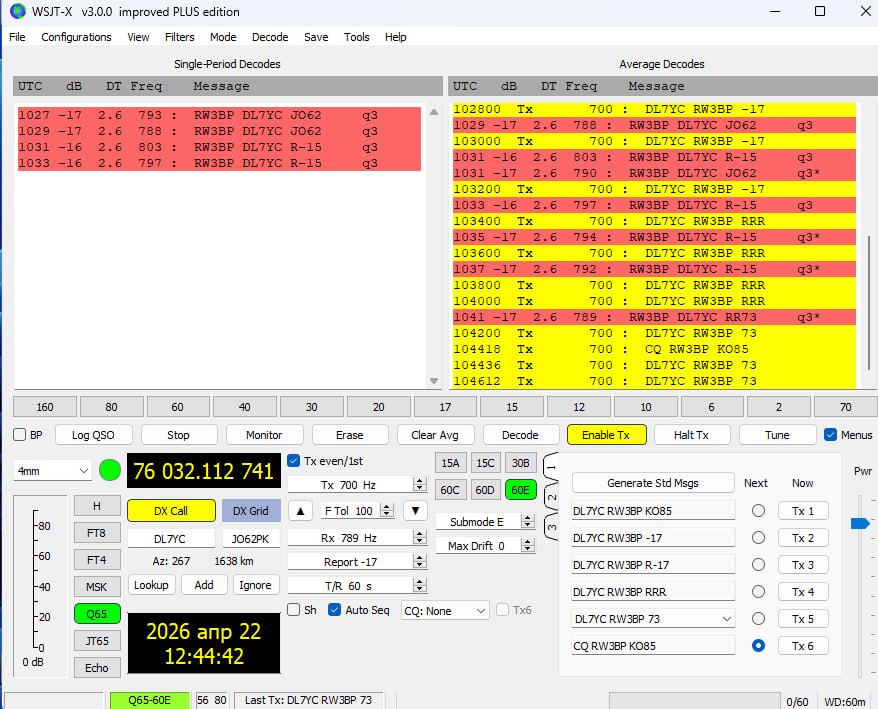Screen dimensions: 878x709
Task: Adjust the Tx 700 Hz spinner arrows
Action: tap(419, 484)
